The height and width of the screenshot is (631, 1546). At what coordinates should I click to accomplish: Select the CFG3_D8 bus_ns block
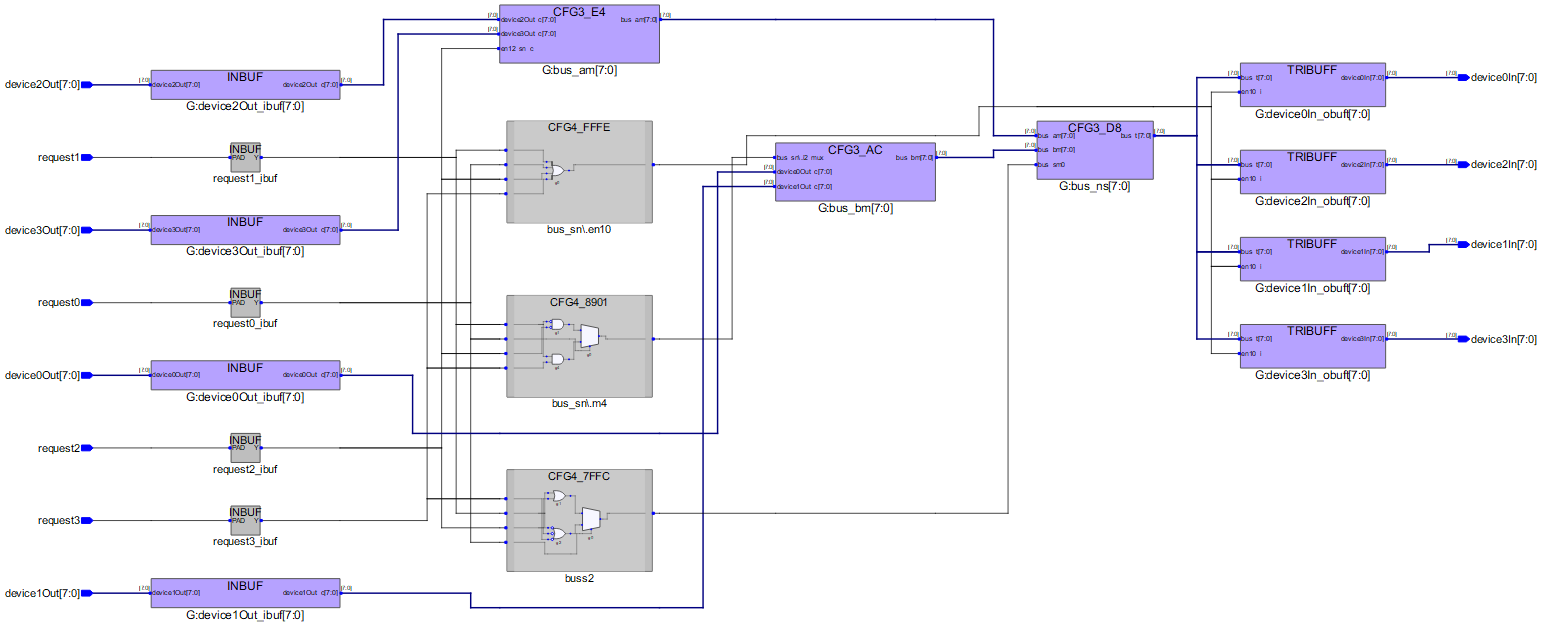coord(1094,149)
